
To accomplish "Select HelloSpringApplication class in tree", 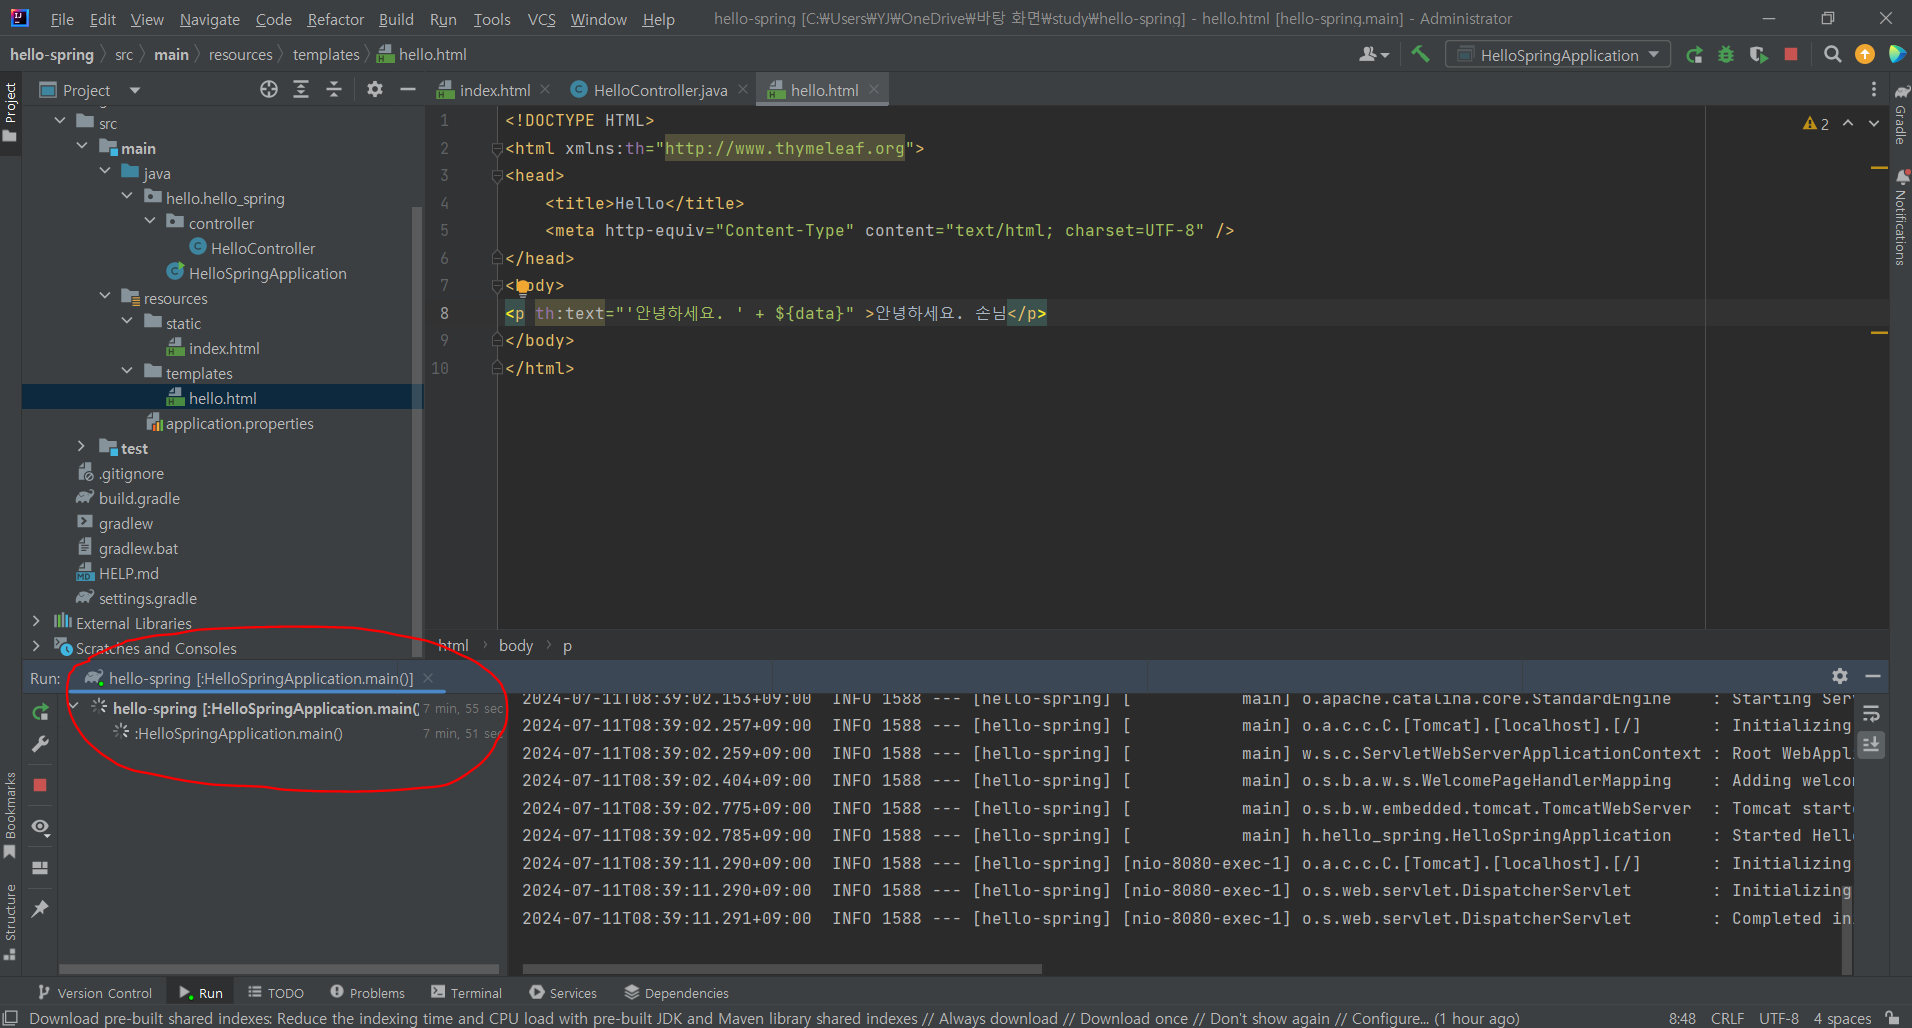I will 267,273.
